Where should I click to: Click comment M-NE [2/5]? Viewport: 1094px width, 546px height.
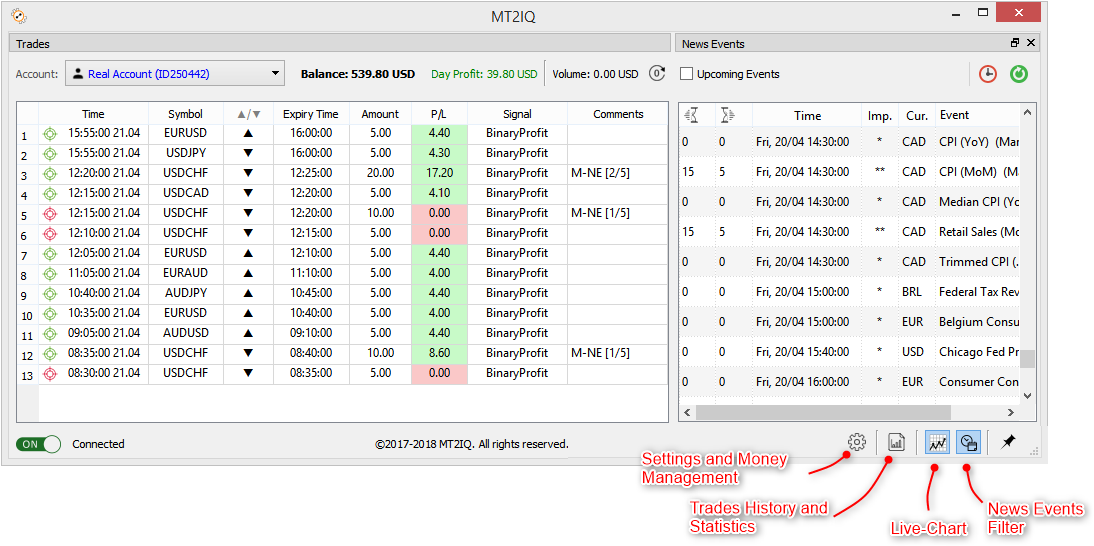pos(600,172)
